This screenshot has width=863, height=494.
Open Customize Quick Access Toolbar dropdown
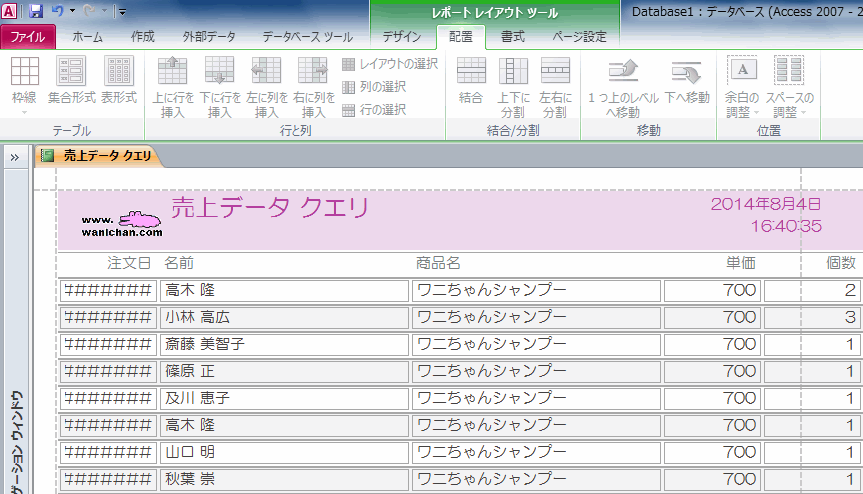pos(122,11)
